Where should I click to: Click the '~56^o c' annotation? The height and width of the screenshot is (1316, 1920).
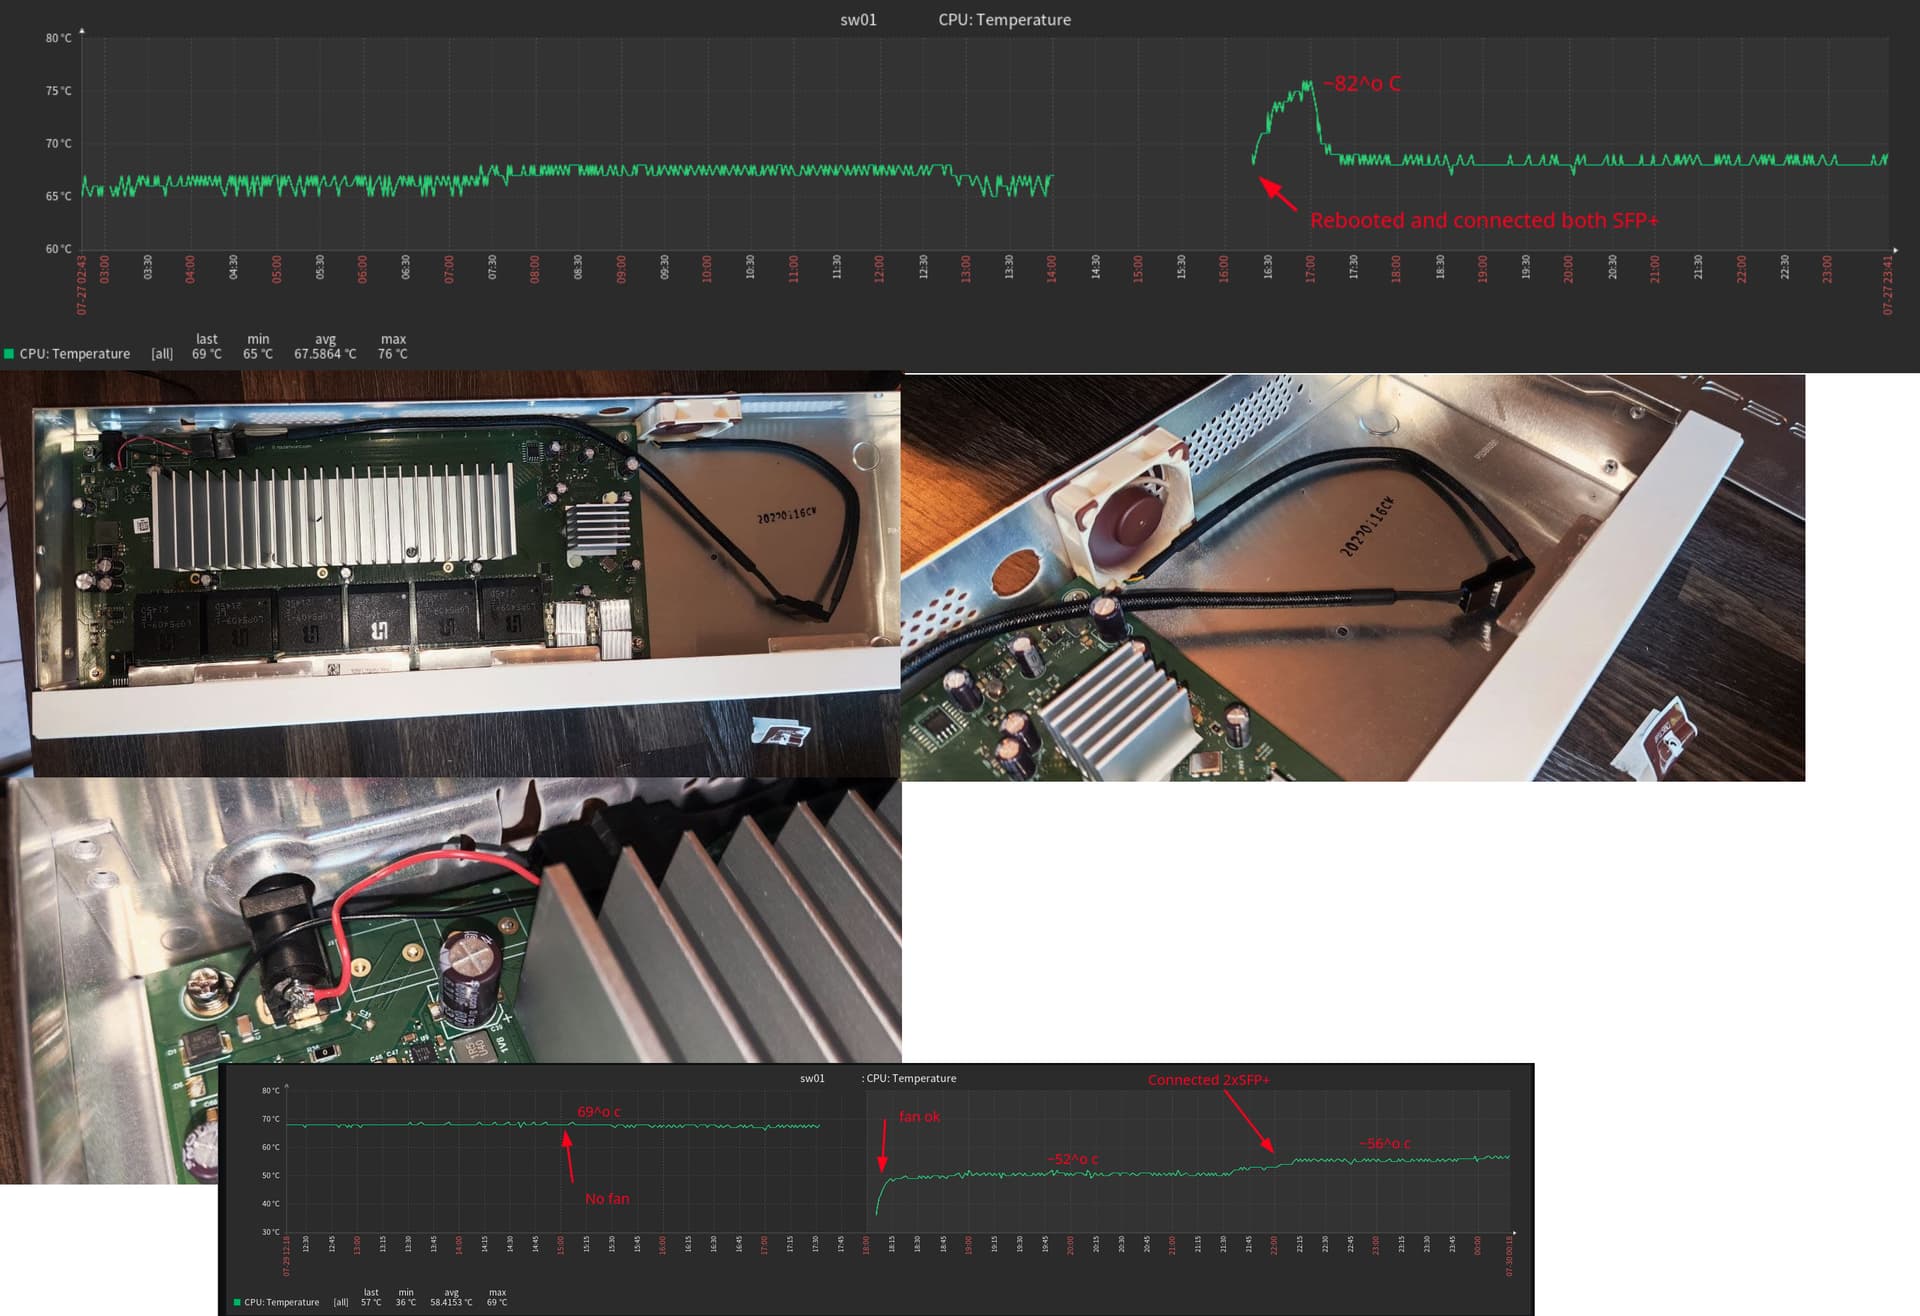pos(1384,1143)
